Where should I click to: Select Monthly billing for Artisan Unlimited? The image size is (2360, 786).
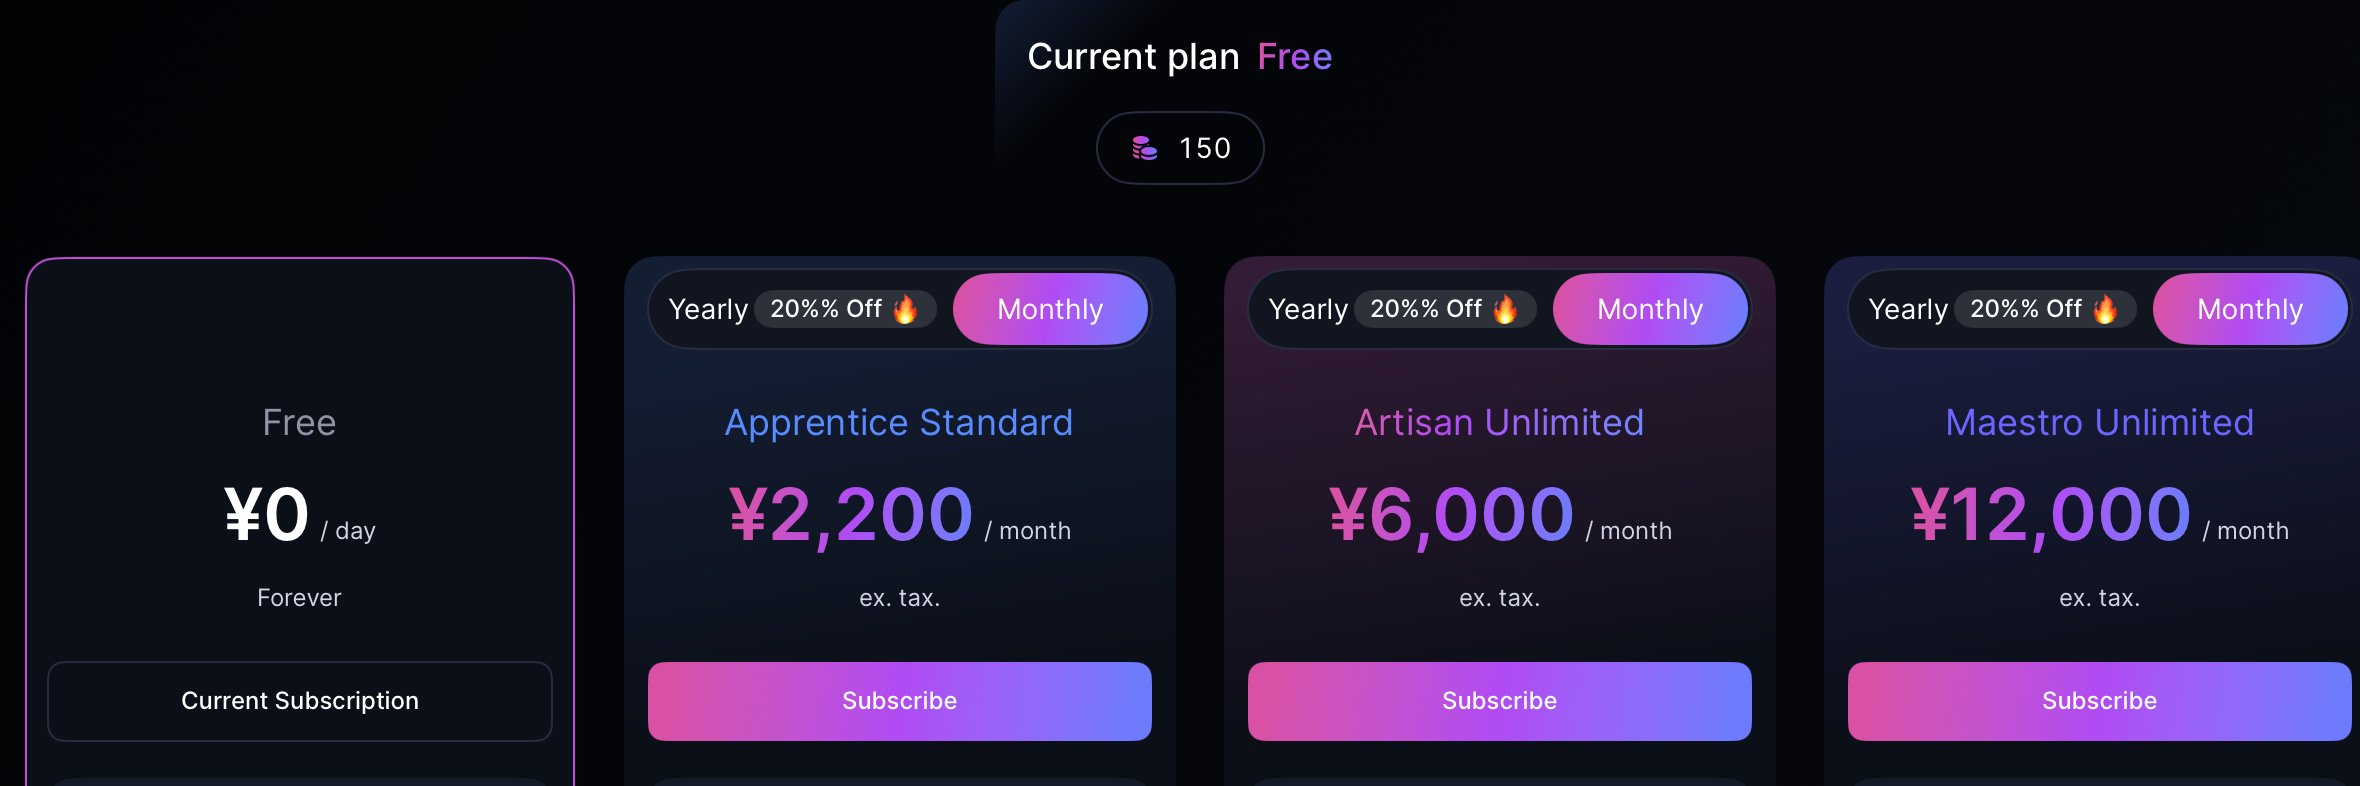[1650, 309]
